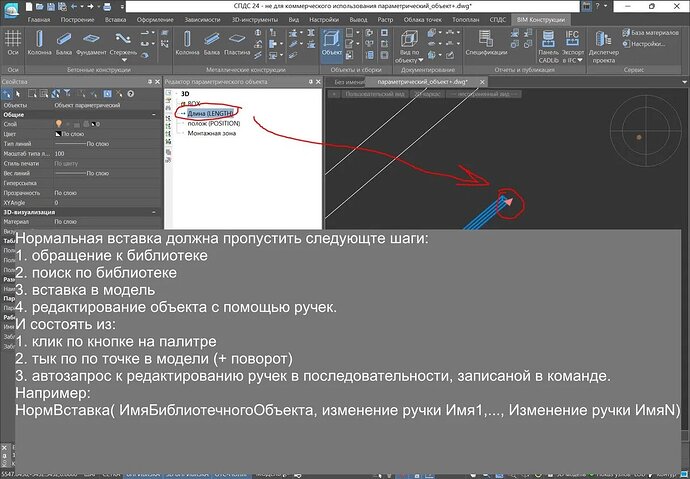Screen dimensions: 690x479
Task: Click the Цвет По слою color swatch
Action: click(x=59, y=133)
